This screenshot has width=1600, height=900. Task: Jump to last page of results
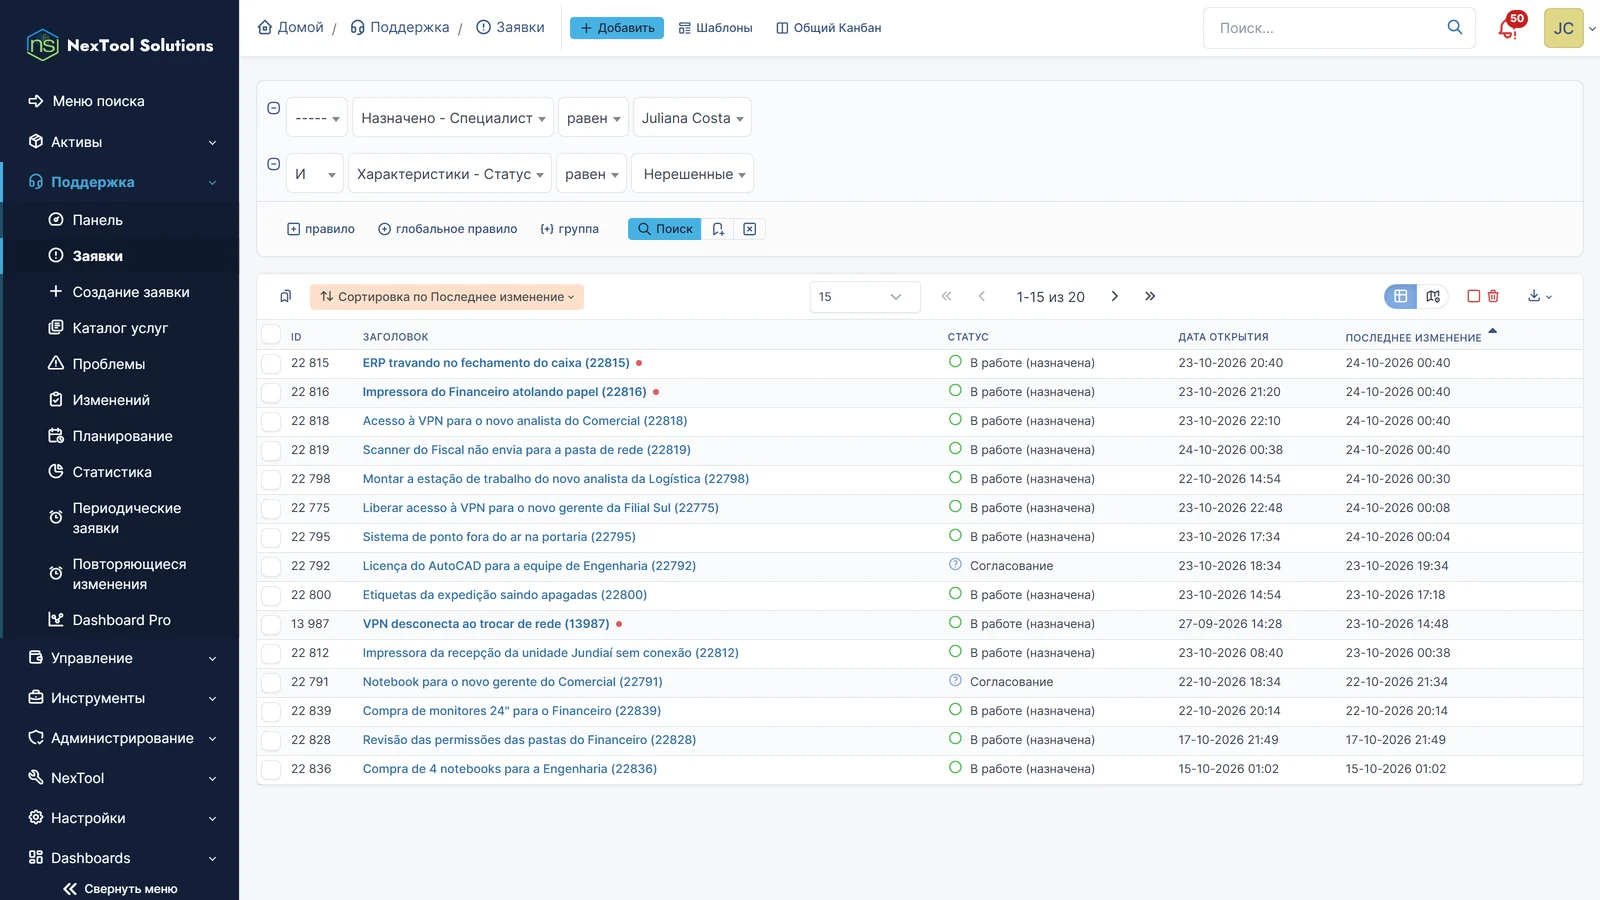tap(1150, 296)
